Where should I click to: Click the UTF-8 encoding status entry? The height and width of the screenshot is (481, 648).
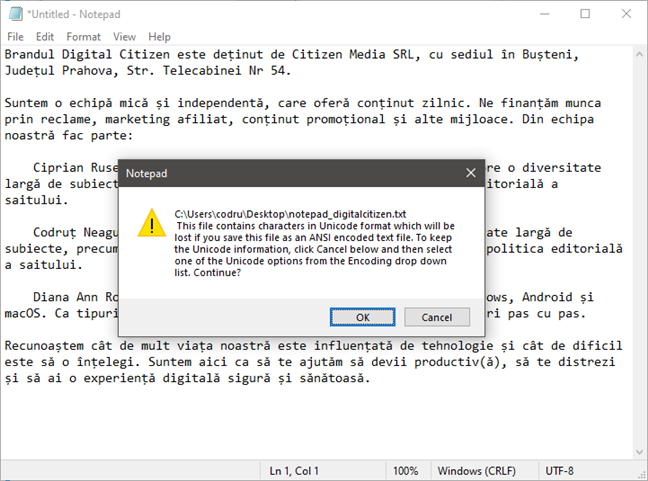[x=560, y=471]
